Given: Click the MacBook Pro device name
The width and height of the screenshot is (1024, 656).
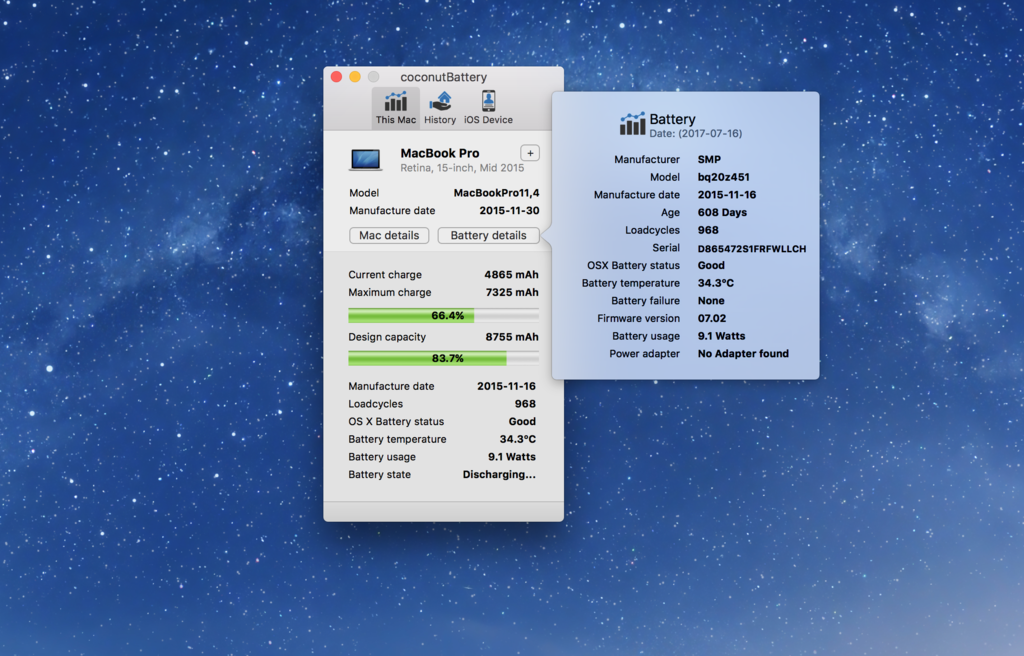Looking at the screenshot, I should tap(440, 153).
